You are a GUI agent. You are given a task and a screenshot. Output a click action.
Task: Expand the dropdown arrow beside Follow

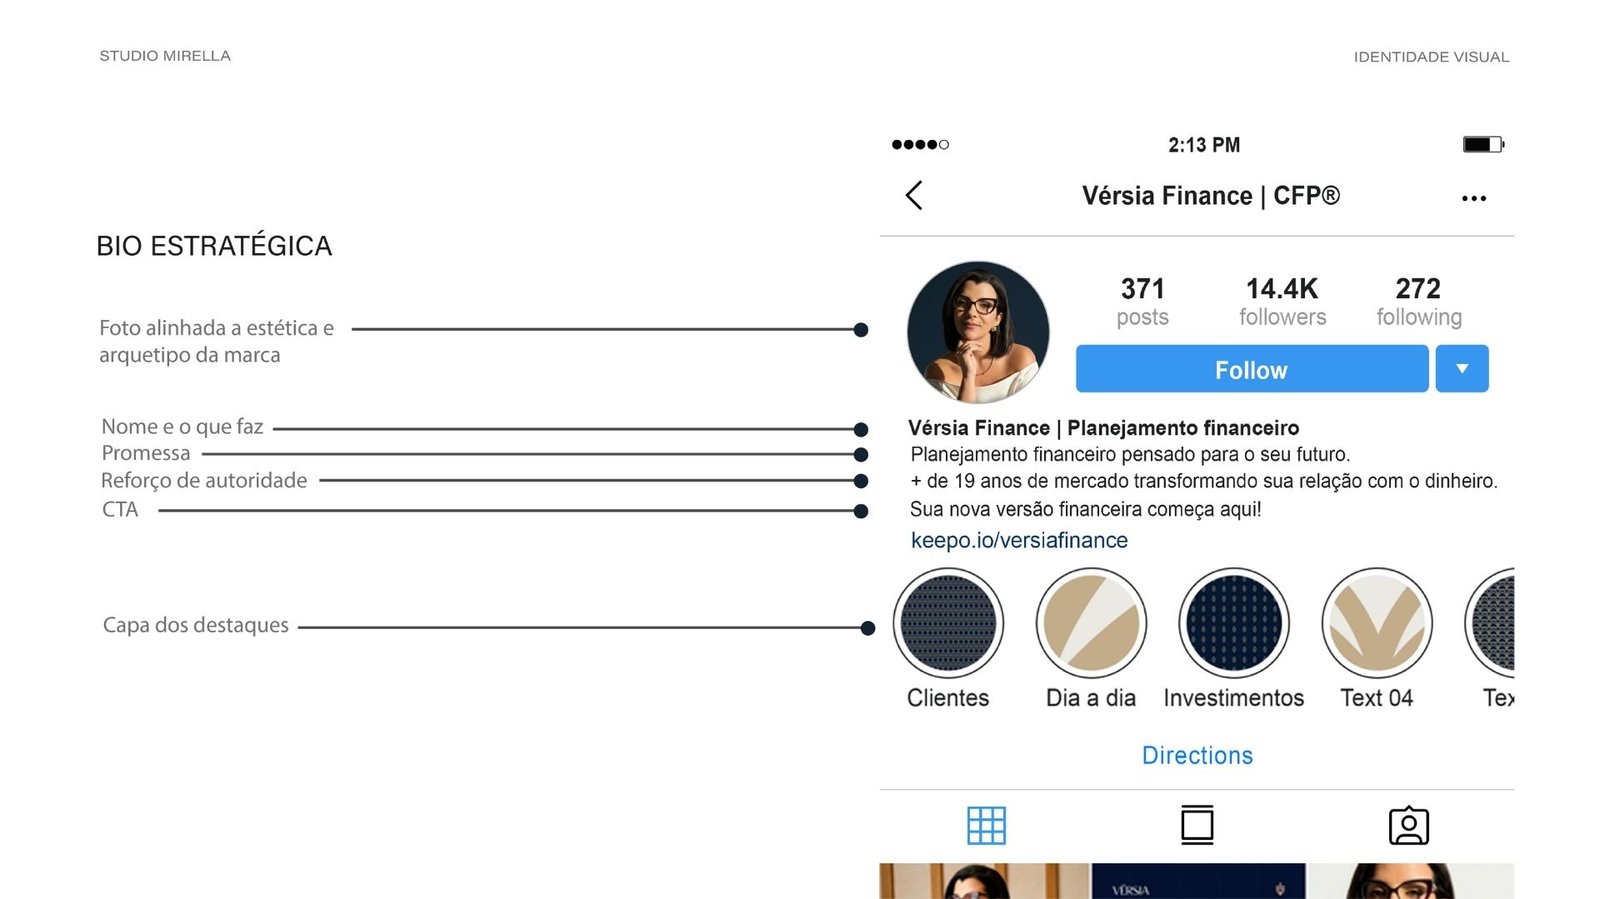(x=1462, y=369)
